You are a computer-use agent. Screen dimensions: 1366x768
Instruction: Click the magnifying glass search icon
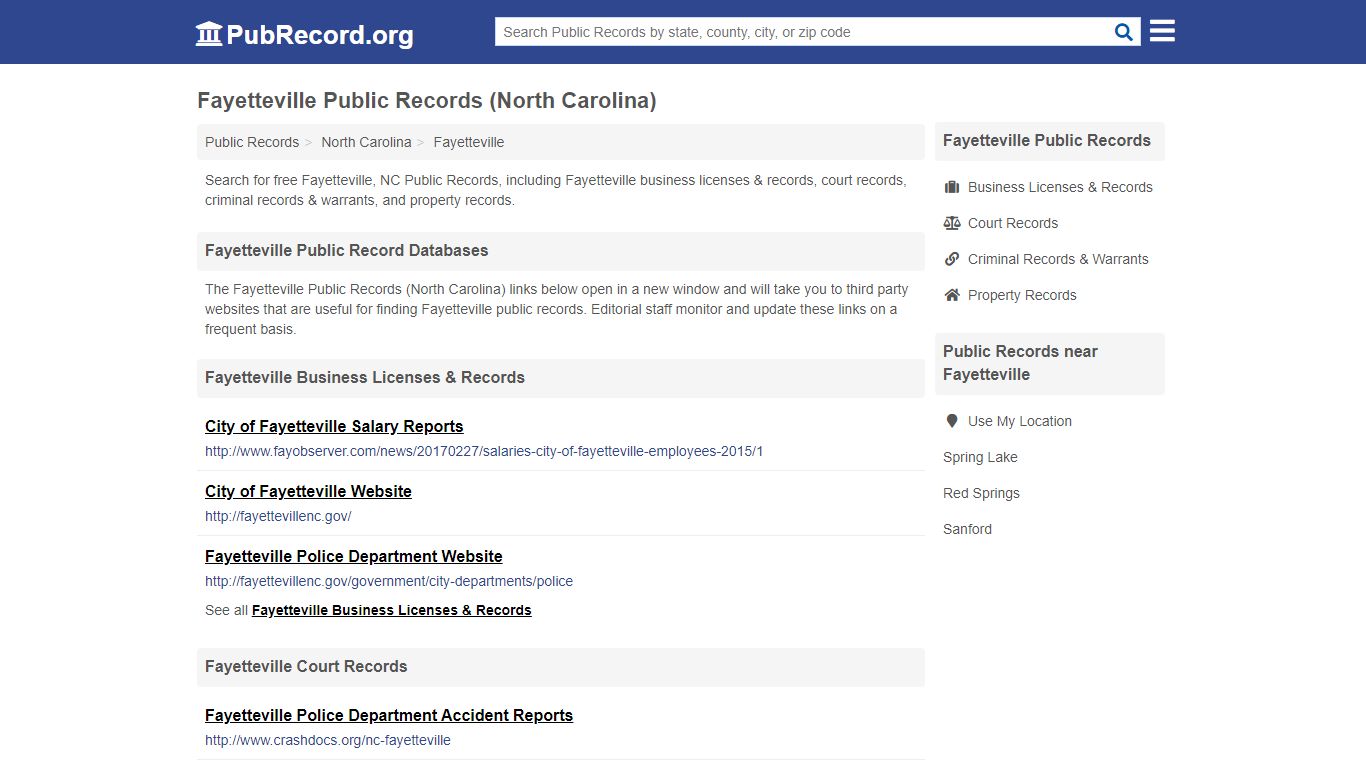[1124, 32]
